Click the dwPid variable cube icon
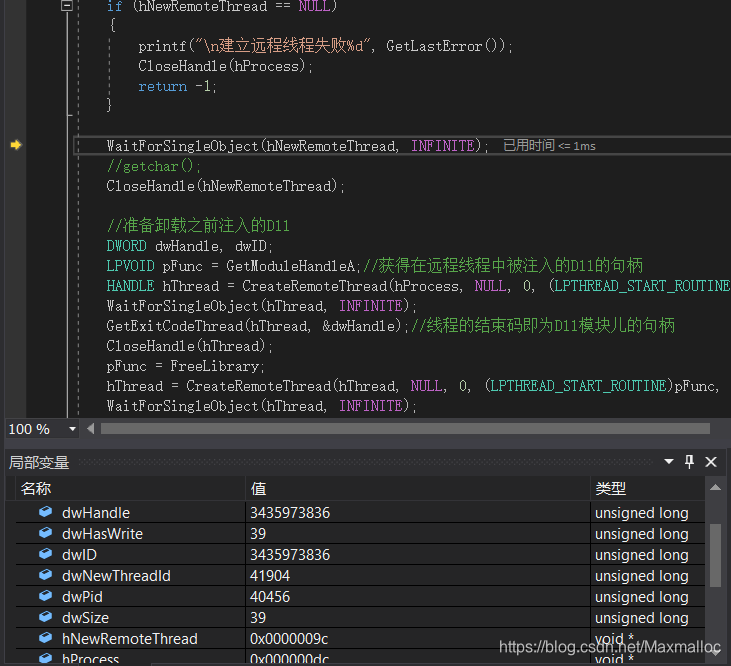The height and width of the screenshot is (666, 731). (45, 596)
